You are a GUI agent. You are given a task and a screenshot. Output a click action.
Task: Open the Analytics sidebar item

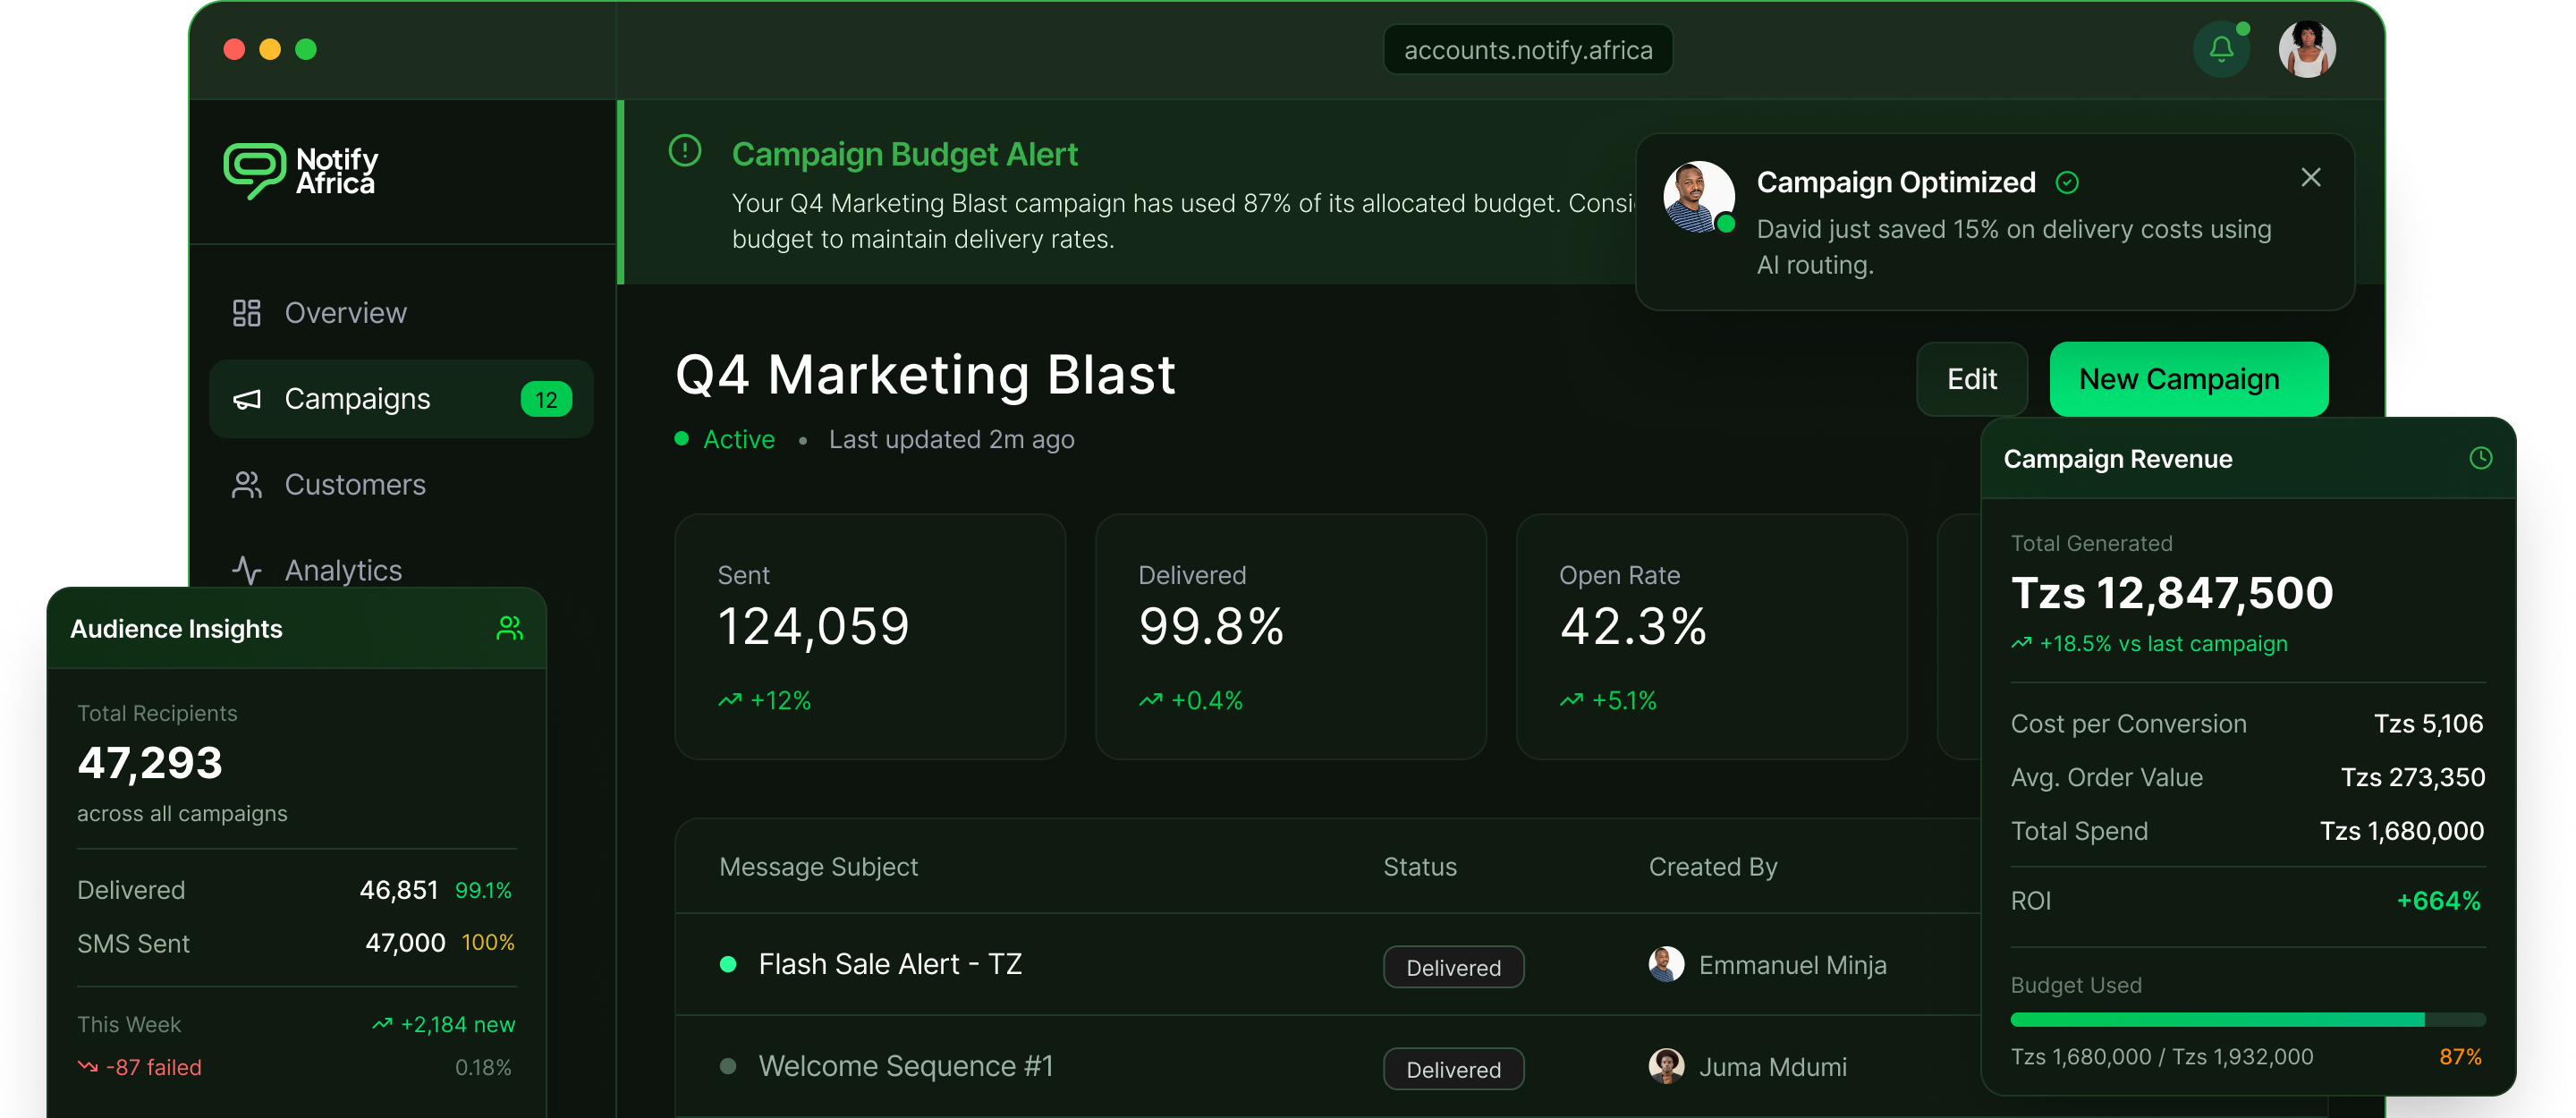pyautogui.click(x=342, y=570)
